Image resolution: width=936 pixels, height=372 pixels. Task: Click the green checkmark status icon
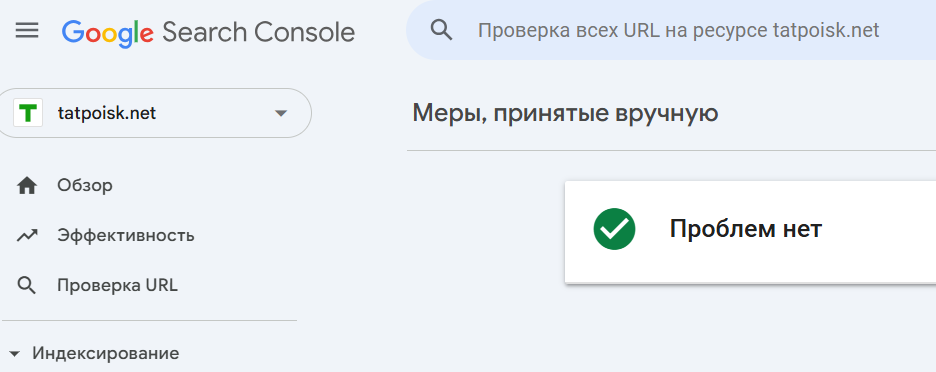(614, 229)
